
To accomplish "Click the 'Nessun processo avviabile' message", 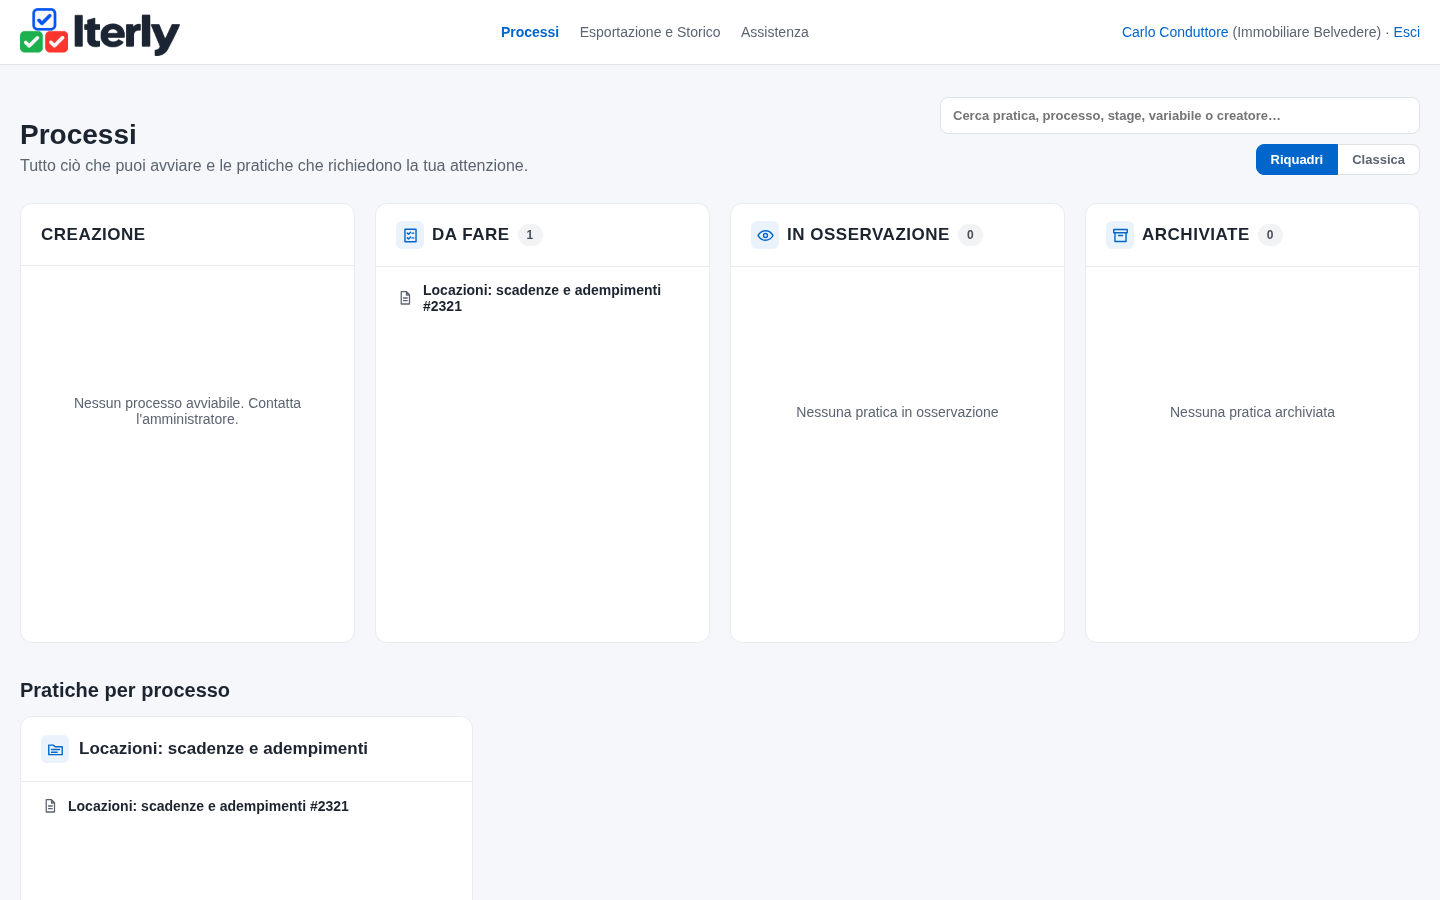I will click(187, 411).
